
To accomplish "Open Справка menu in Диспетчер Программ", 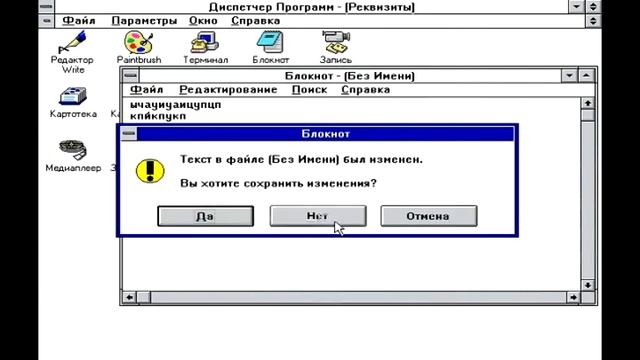I will point(256,21).
